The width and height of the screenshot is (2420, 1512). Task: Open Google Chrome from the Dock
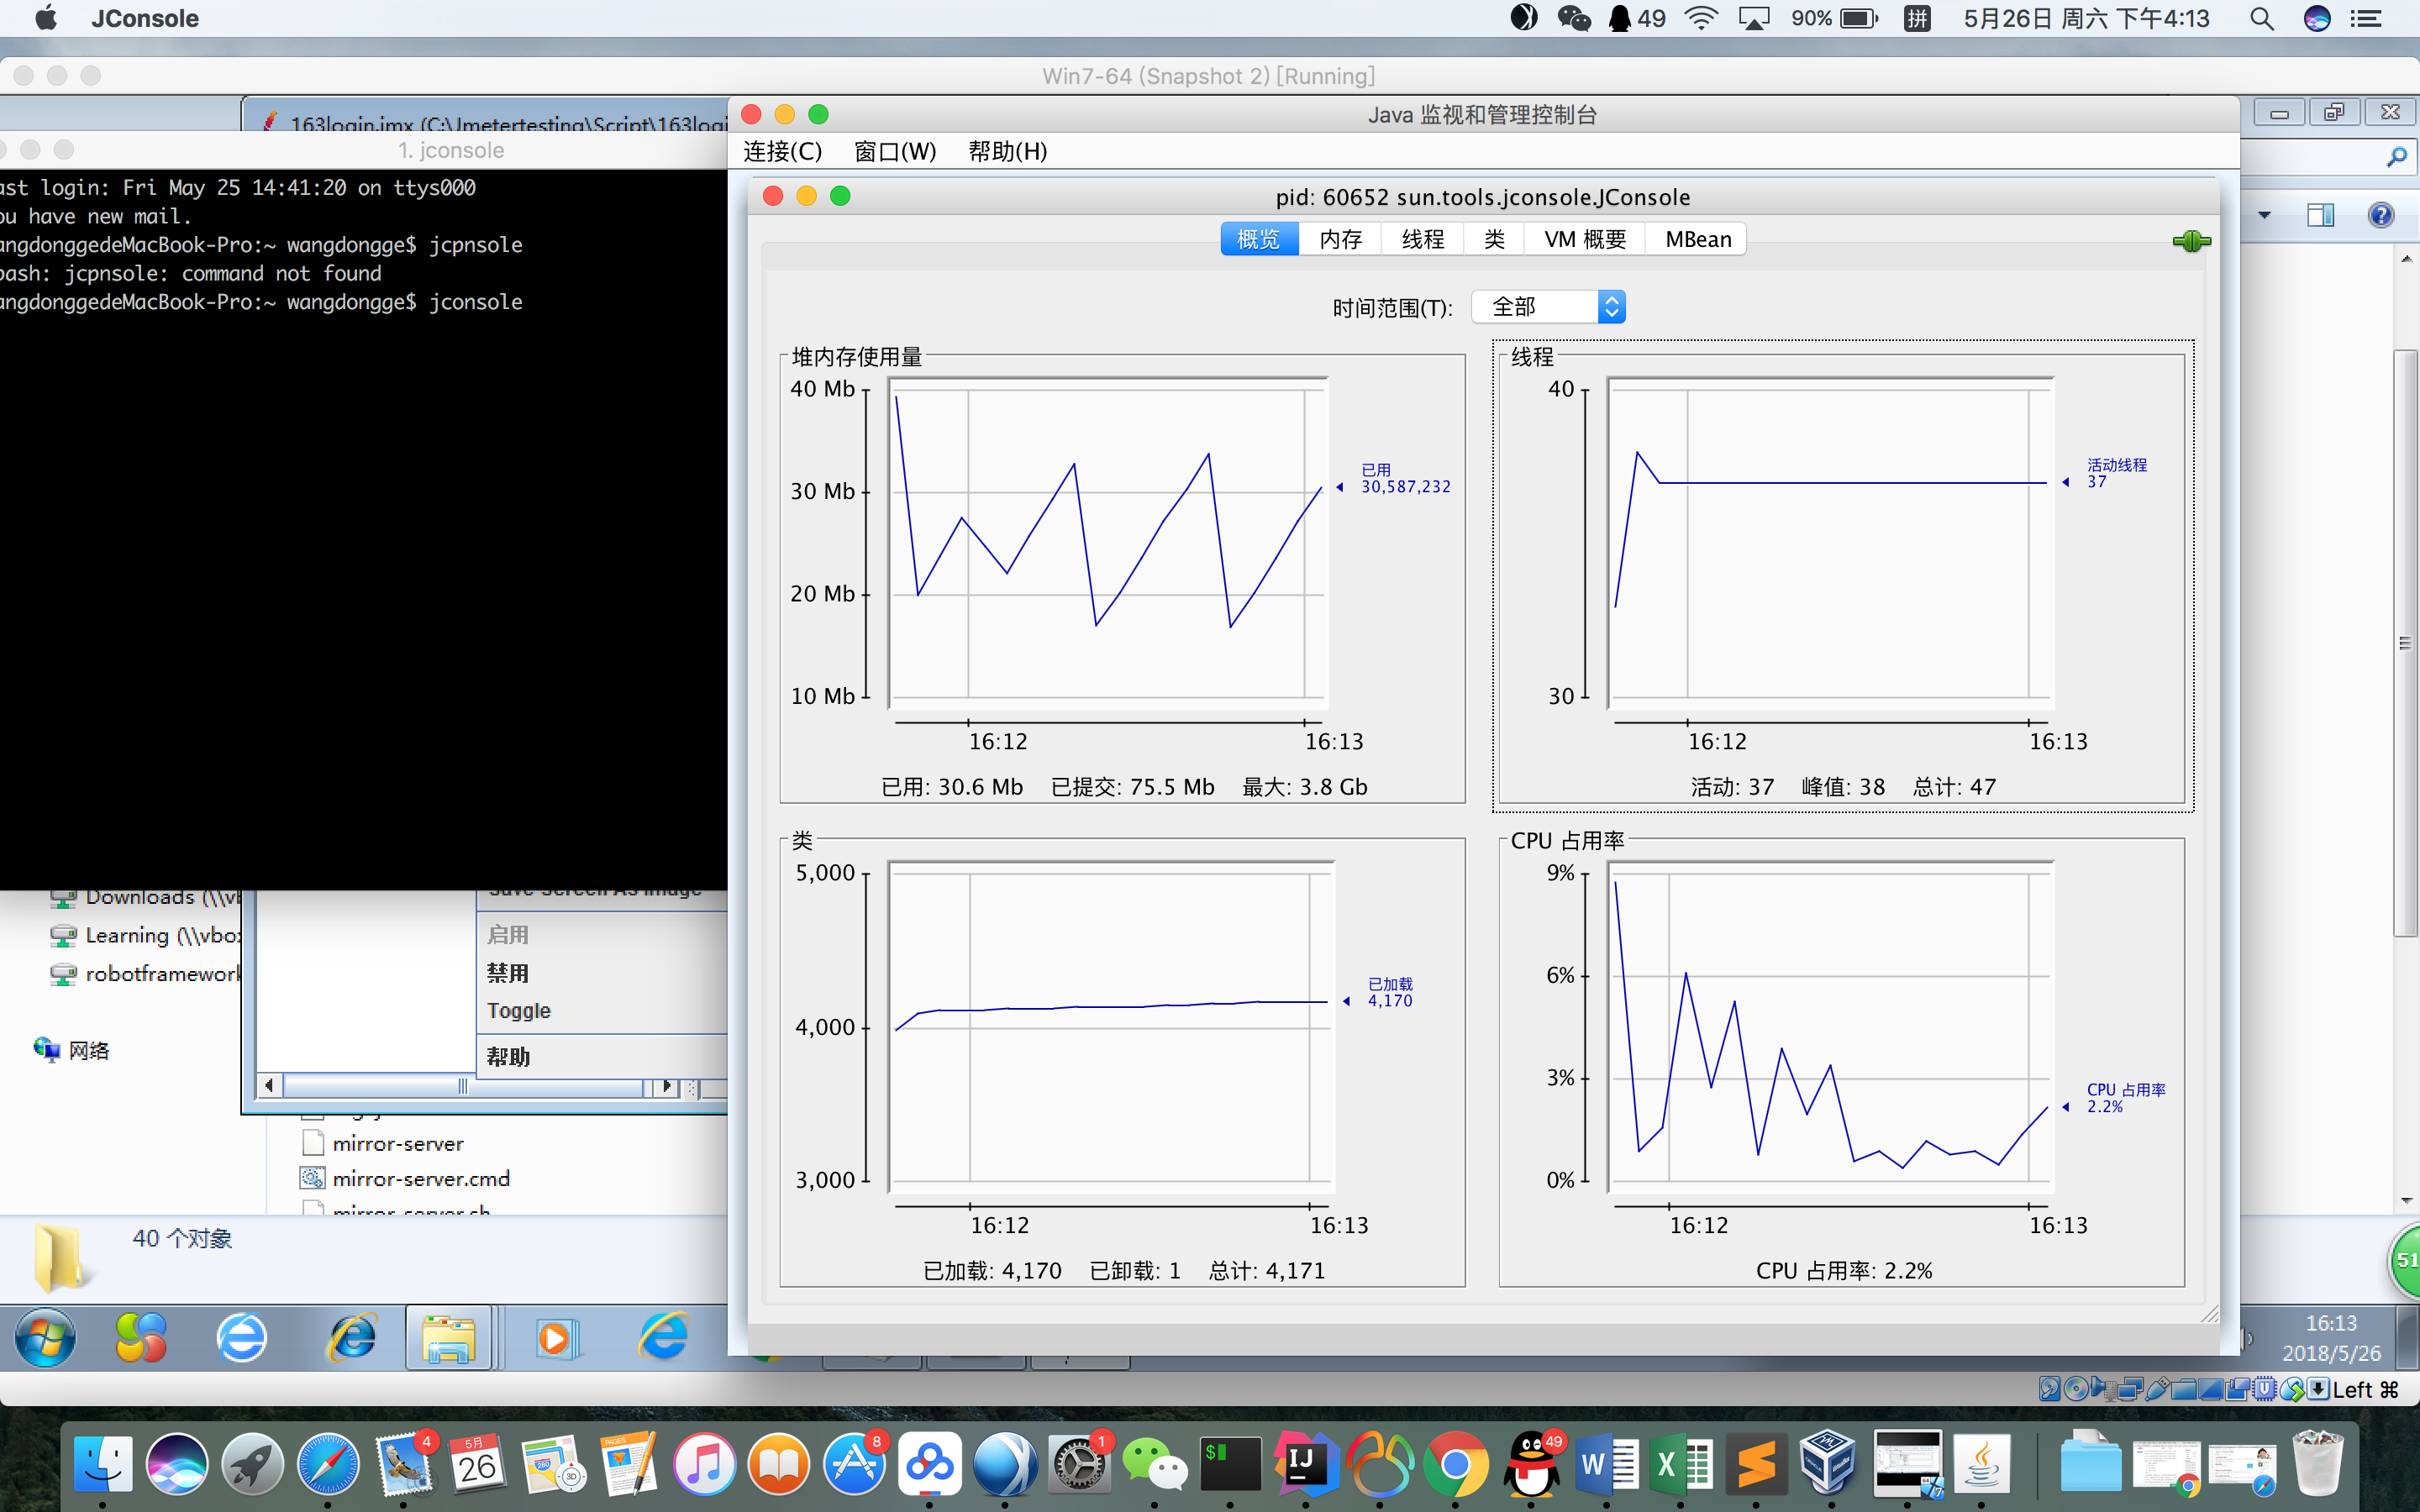1455,1465
